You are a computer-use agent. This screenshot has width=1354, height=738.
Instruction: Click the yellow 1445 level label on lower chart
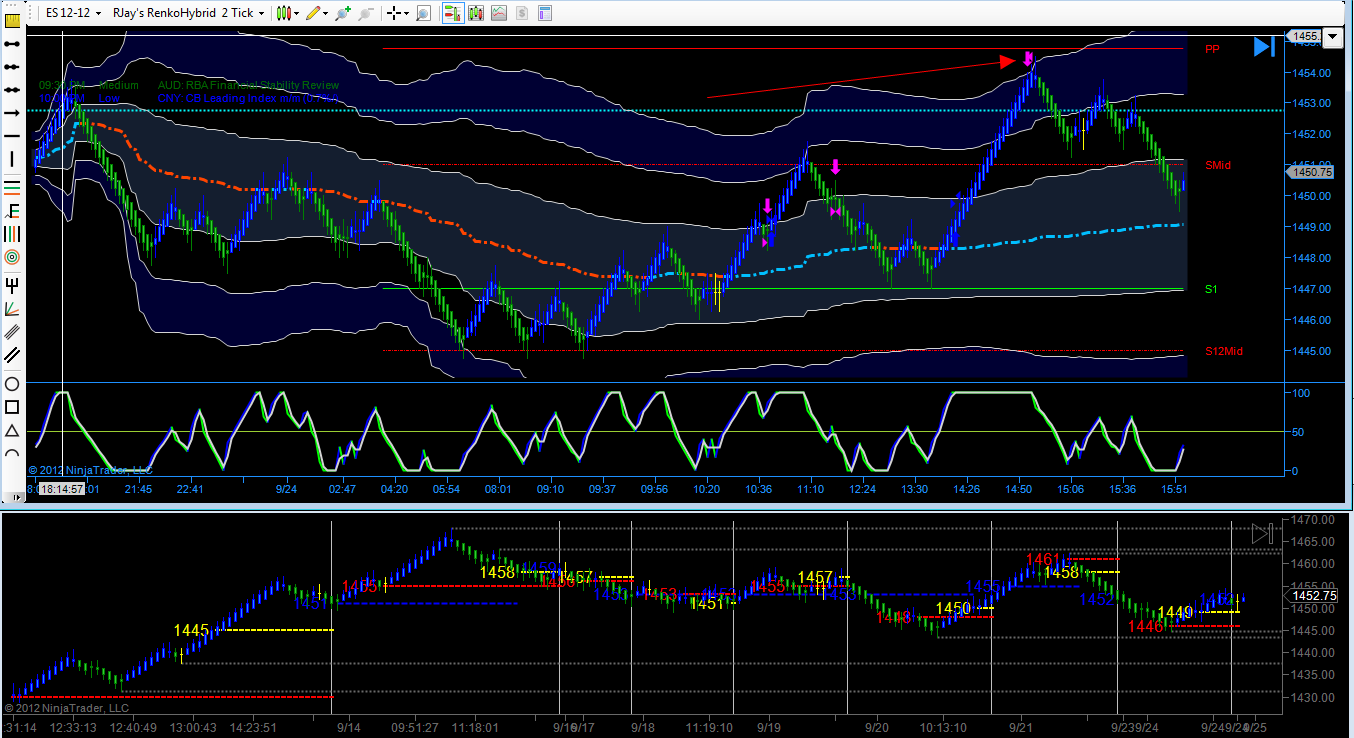click(x=191, y=630)
